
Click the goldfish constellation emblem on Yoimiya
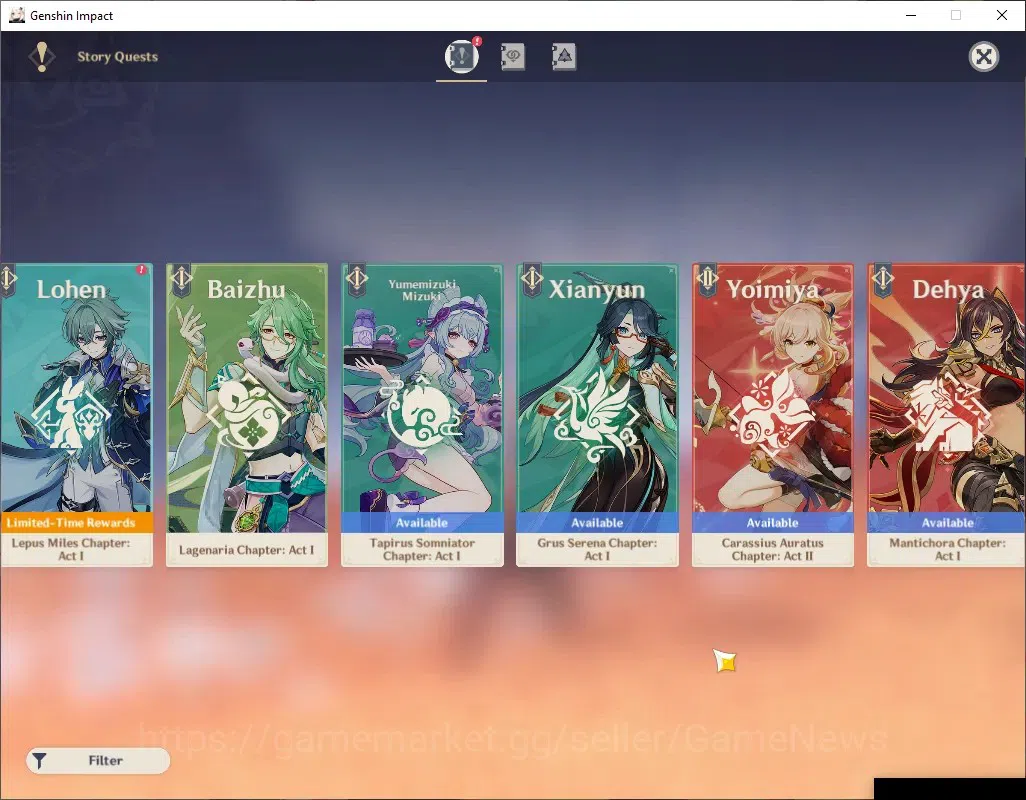773,413
